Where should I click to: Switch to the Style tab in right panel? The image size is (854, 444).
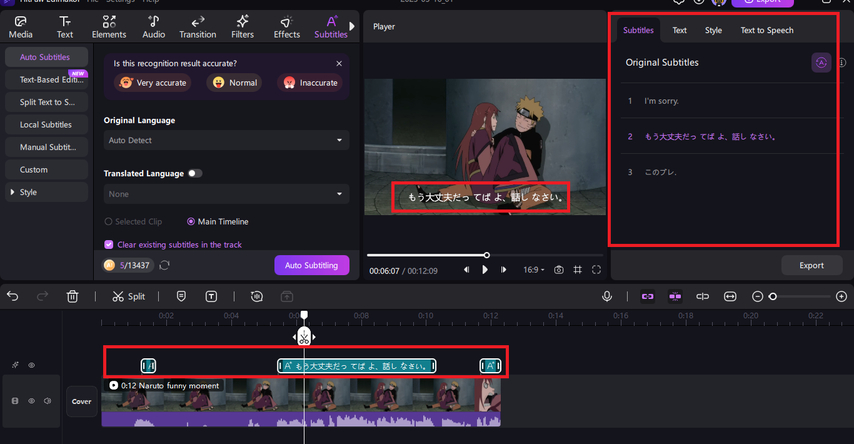click(713, 31)
